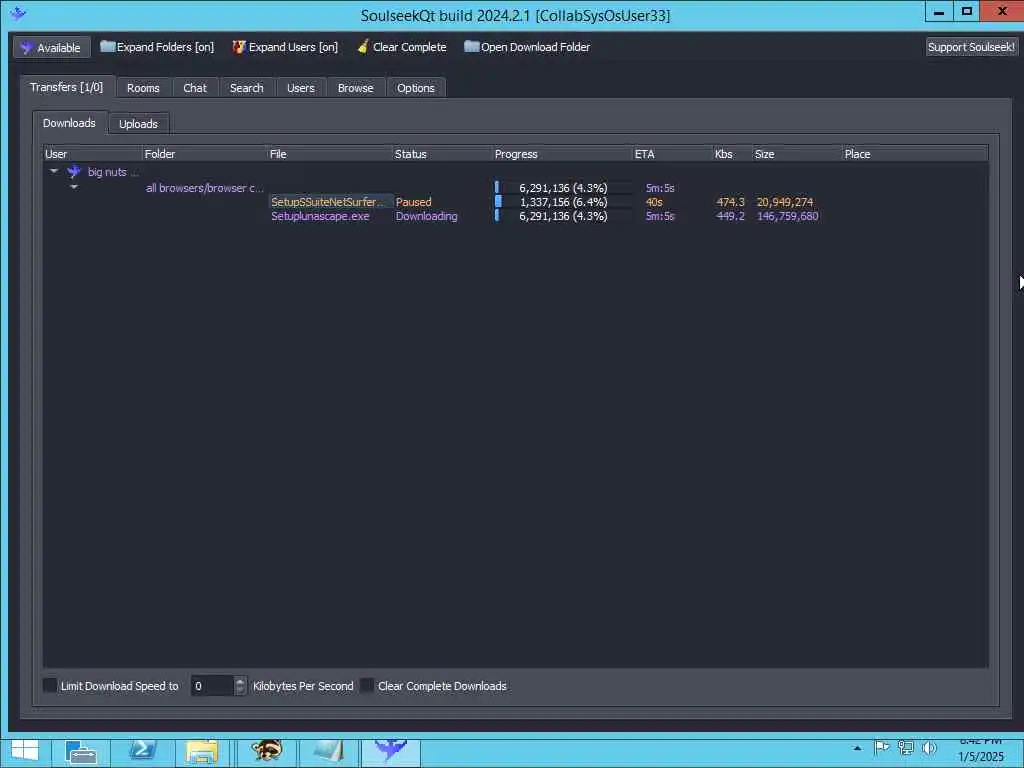
Task: Click the Paused status text
Action: click(x=413, y=202)
